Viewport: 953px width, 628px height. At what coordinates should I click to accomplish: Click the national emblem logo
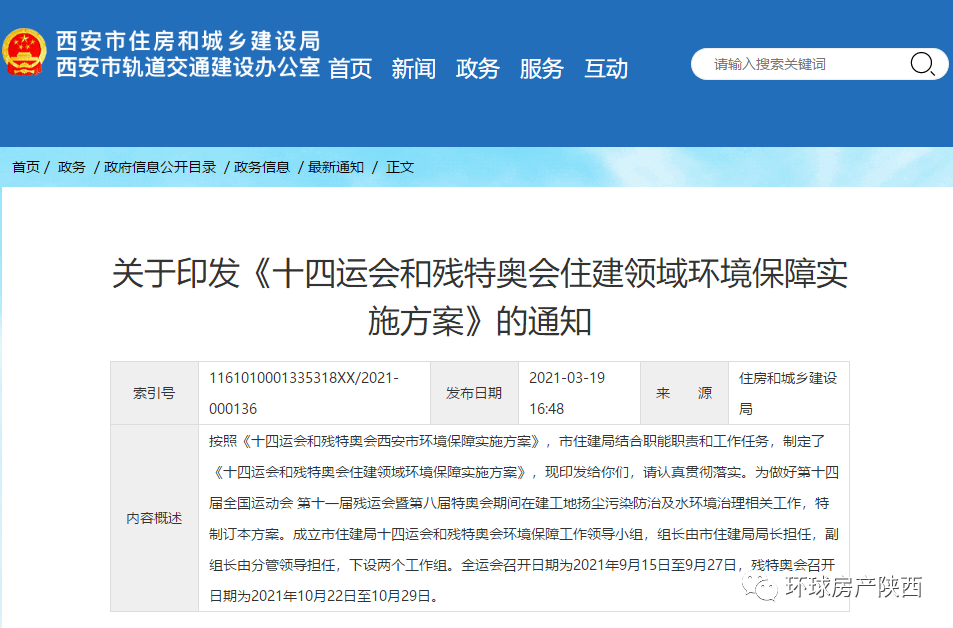click(24, 52)
